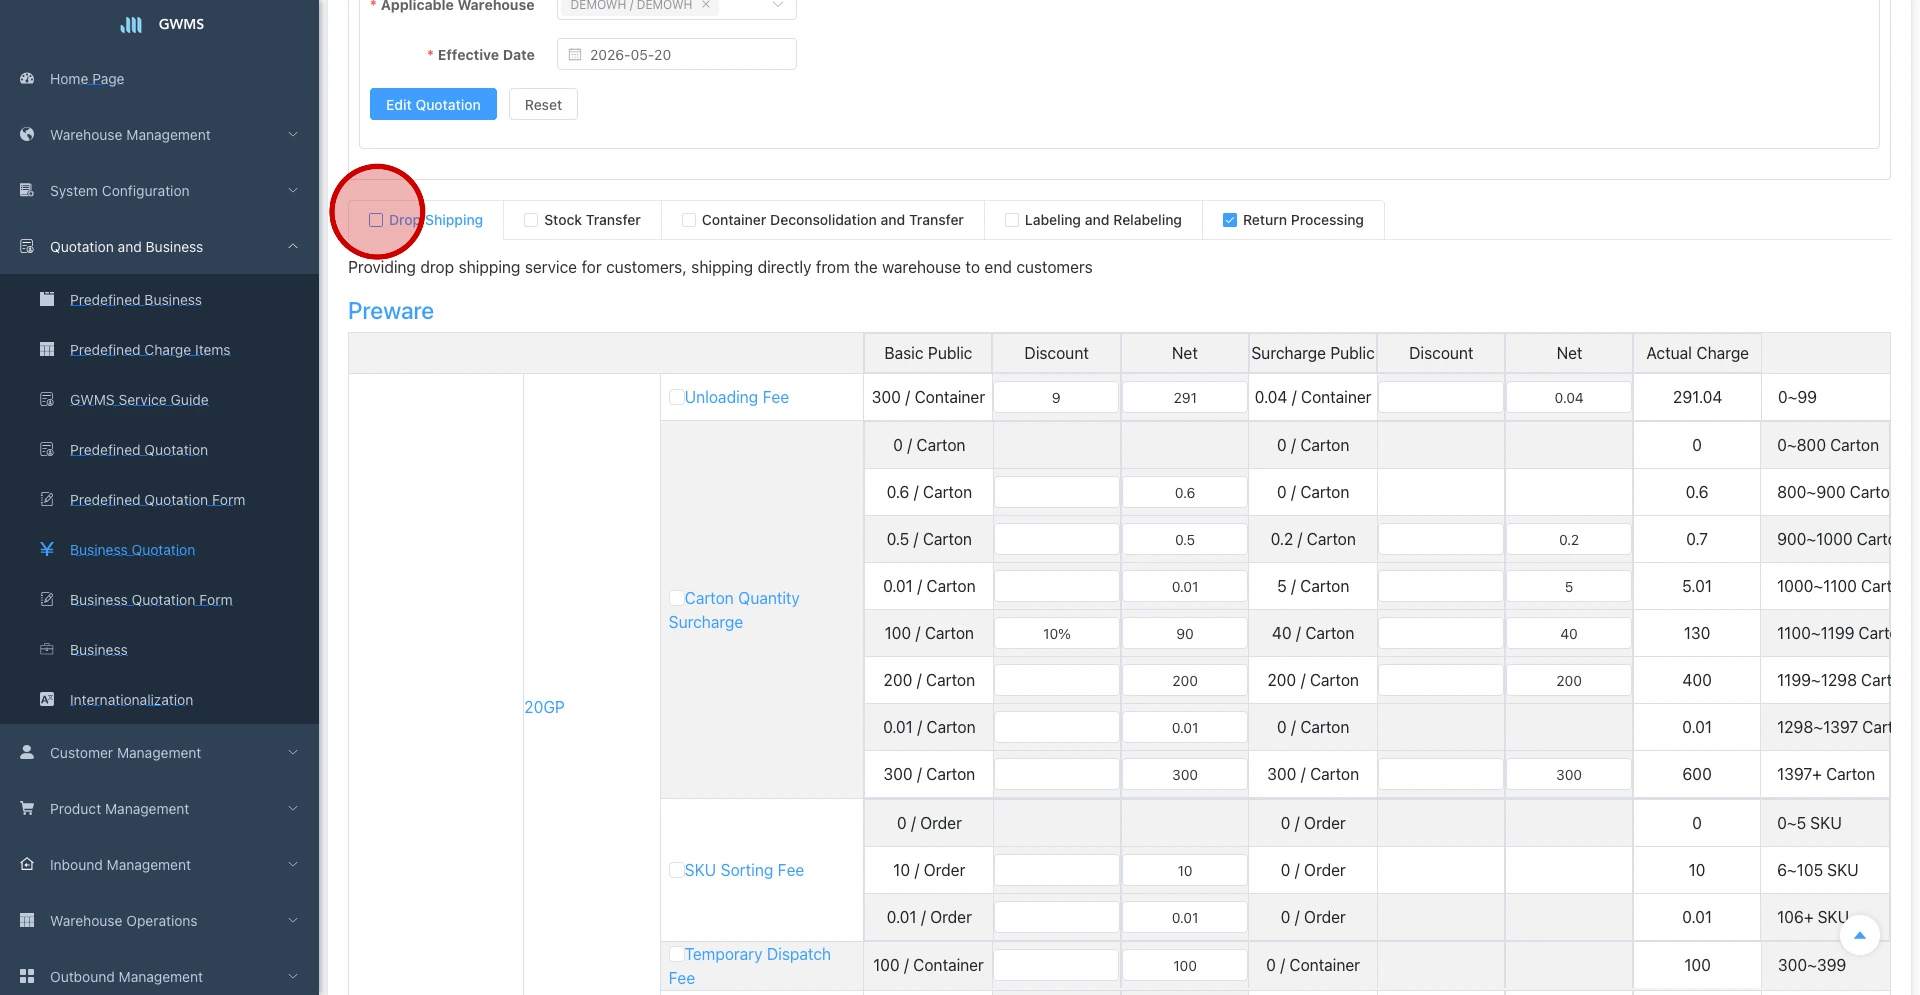Click the Business Quotation Form edit icon
1920x995 pixels.
coord(47,599)
